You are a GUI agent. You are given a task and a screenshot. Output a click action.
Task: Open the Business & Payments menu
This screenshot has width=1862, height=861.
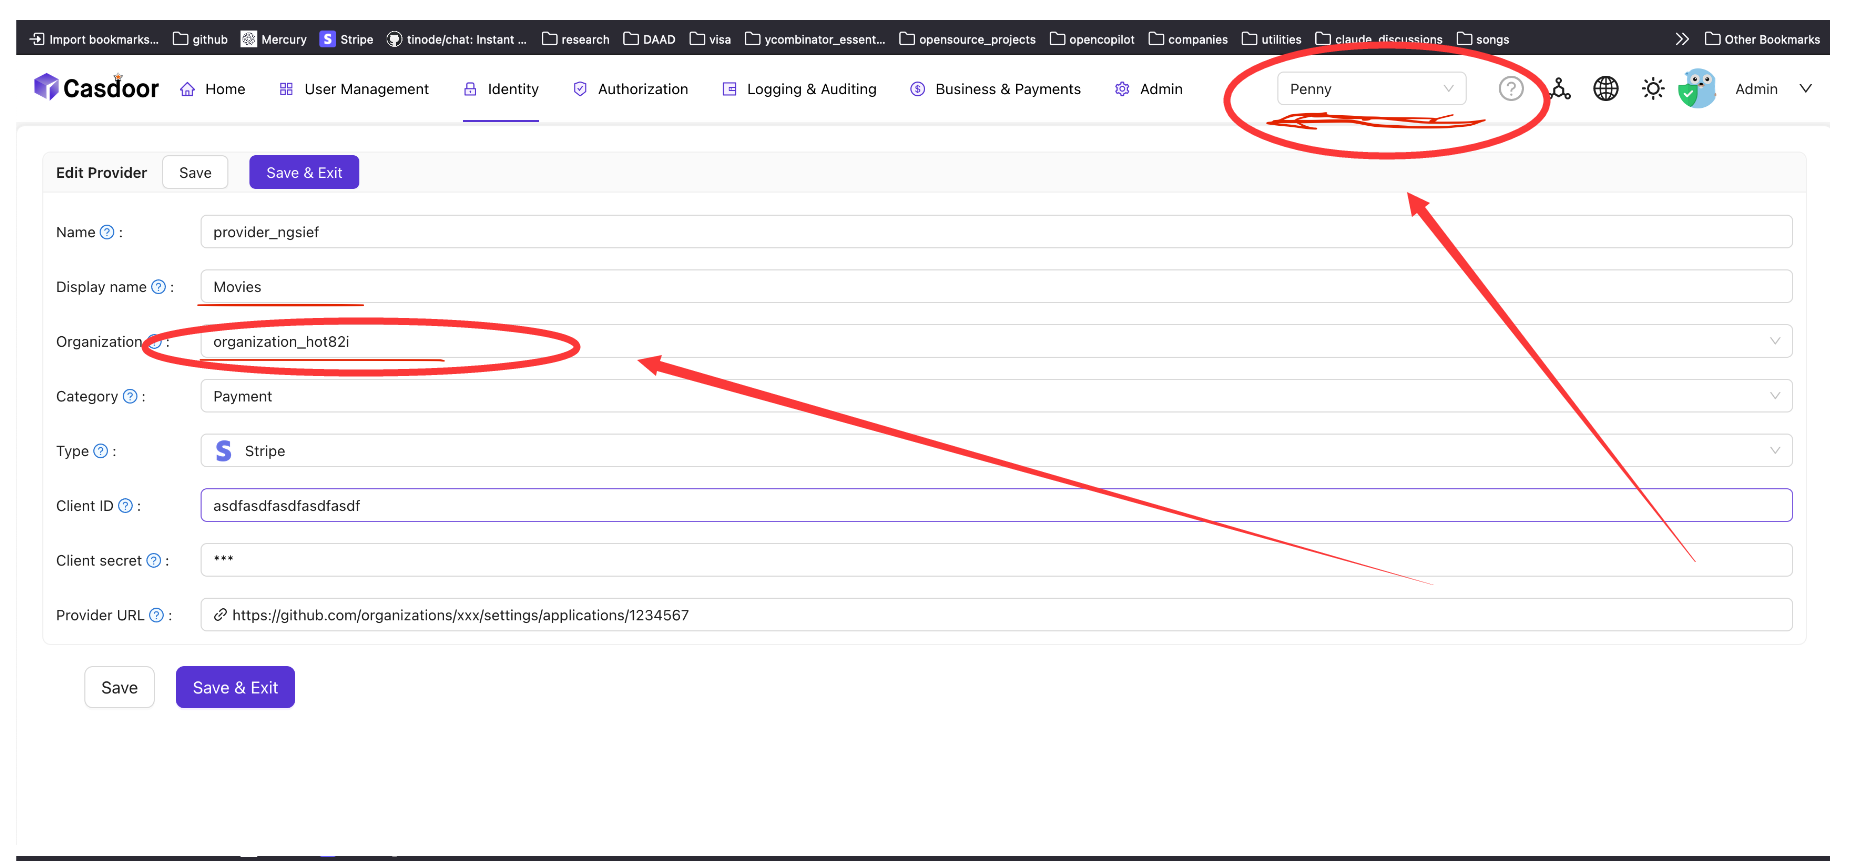[995, 89]
